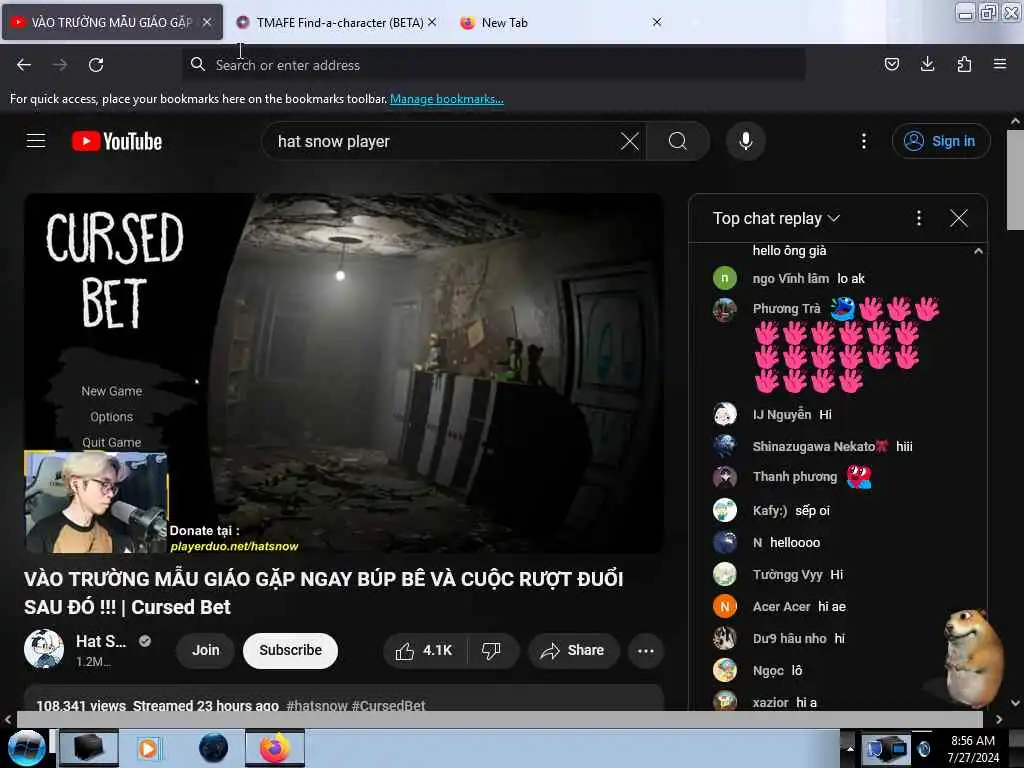Clear the YouTube search text
Viewport: 1024px width, 768px height.
pyautogui.click(x=630, y=141)
